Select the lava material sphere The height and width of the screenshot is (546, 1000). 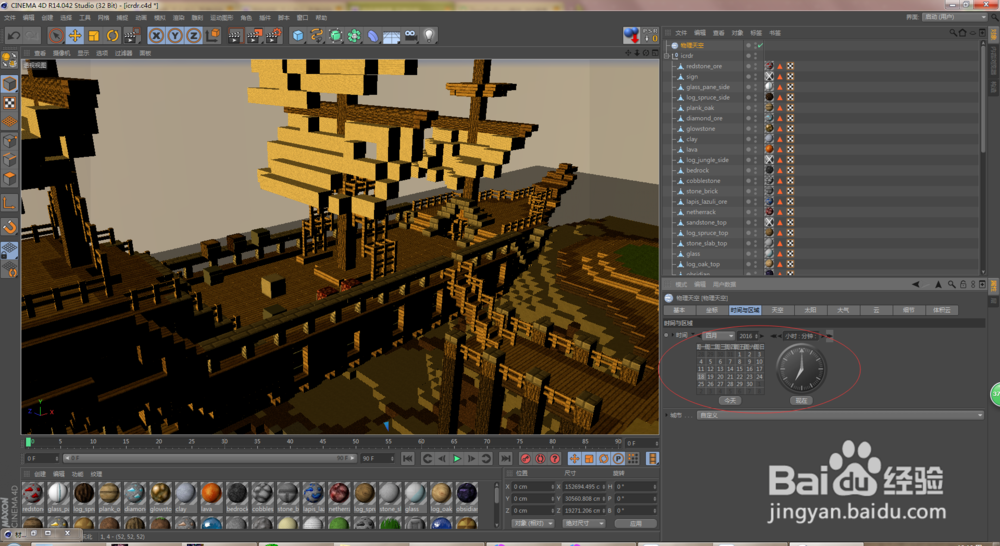point(211,493)
